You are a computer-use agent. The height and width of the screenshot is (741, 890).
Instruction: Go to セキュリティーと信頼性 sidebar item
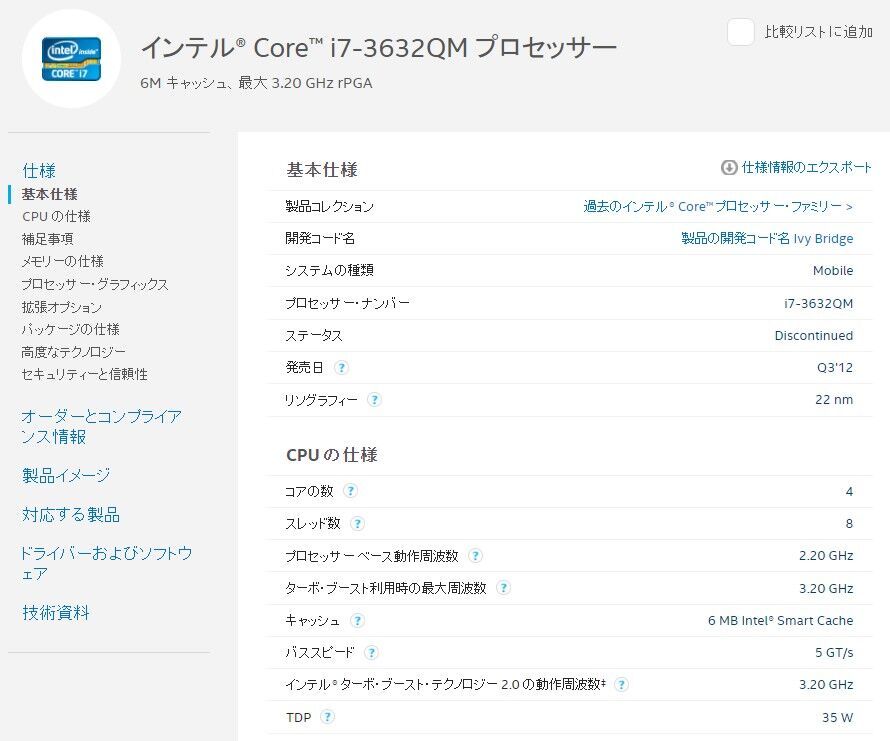[85, 374]
